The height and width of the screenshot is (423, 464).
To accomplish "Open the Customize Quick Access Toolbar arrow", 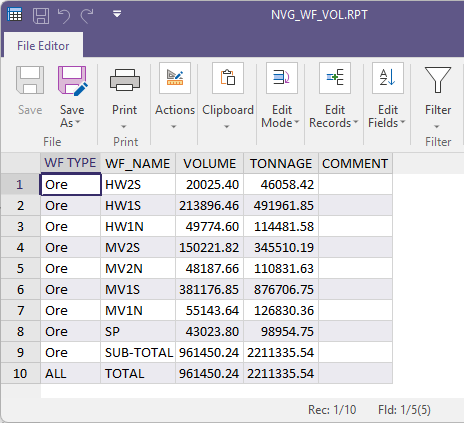I will click(x=117, y=14).
